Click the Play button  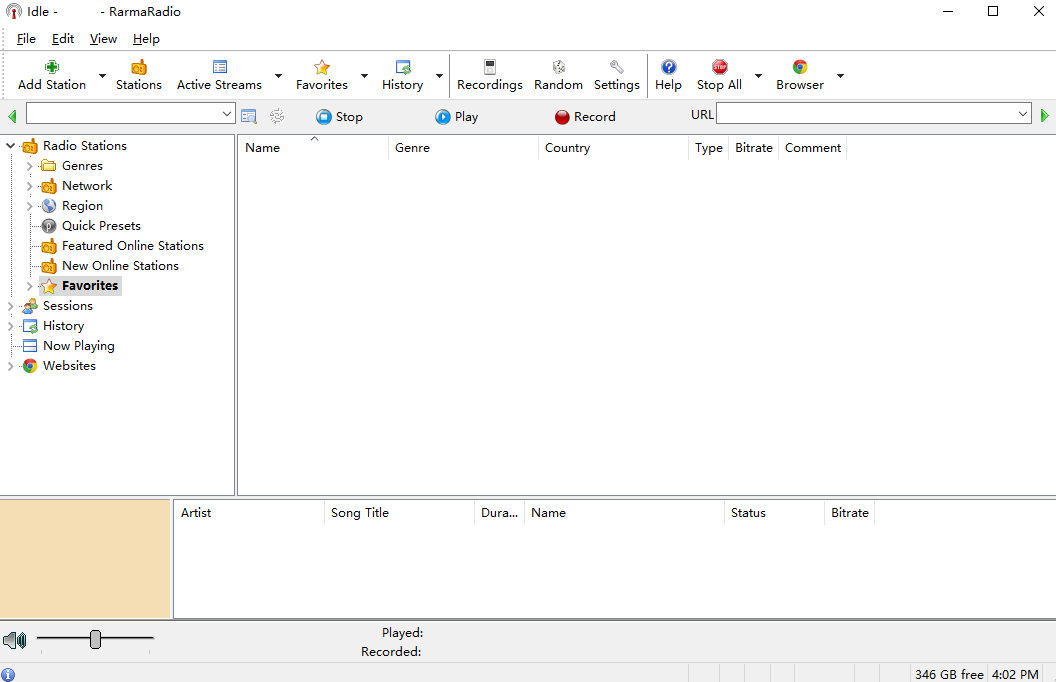[x=457, y=116]
